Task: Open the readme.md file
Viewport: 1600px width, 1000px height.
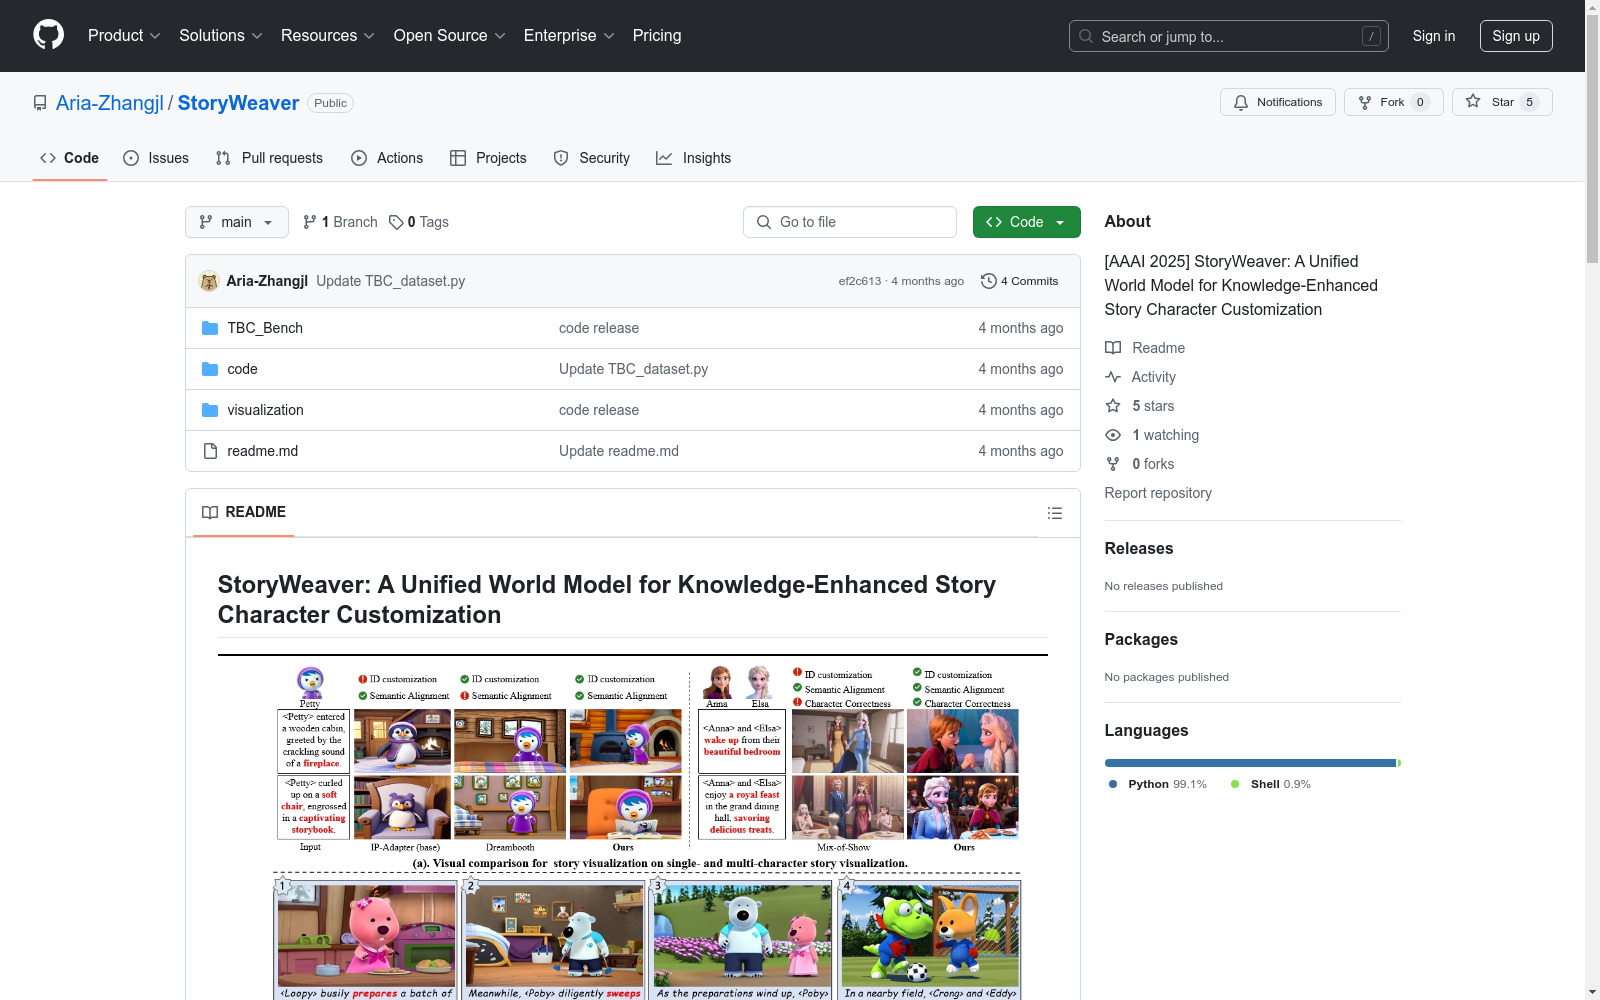Action: (x=262, y=451)
